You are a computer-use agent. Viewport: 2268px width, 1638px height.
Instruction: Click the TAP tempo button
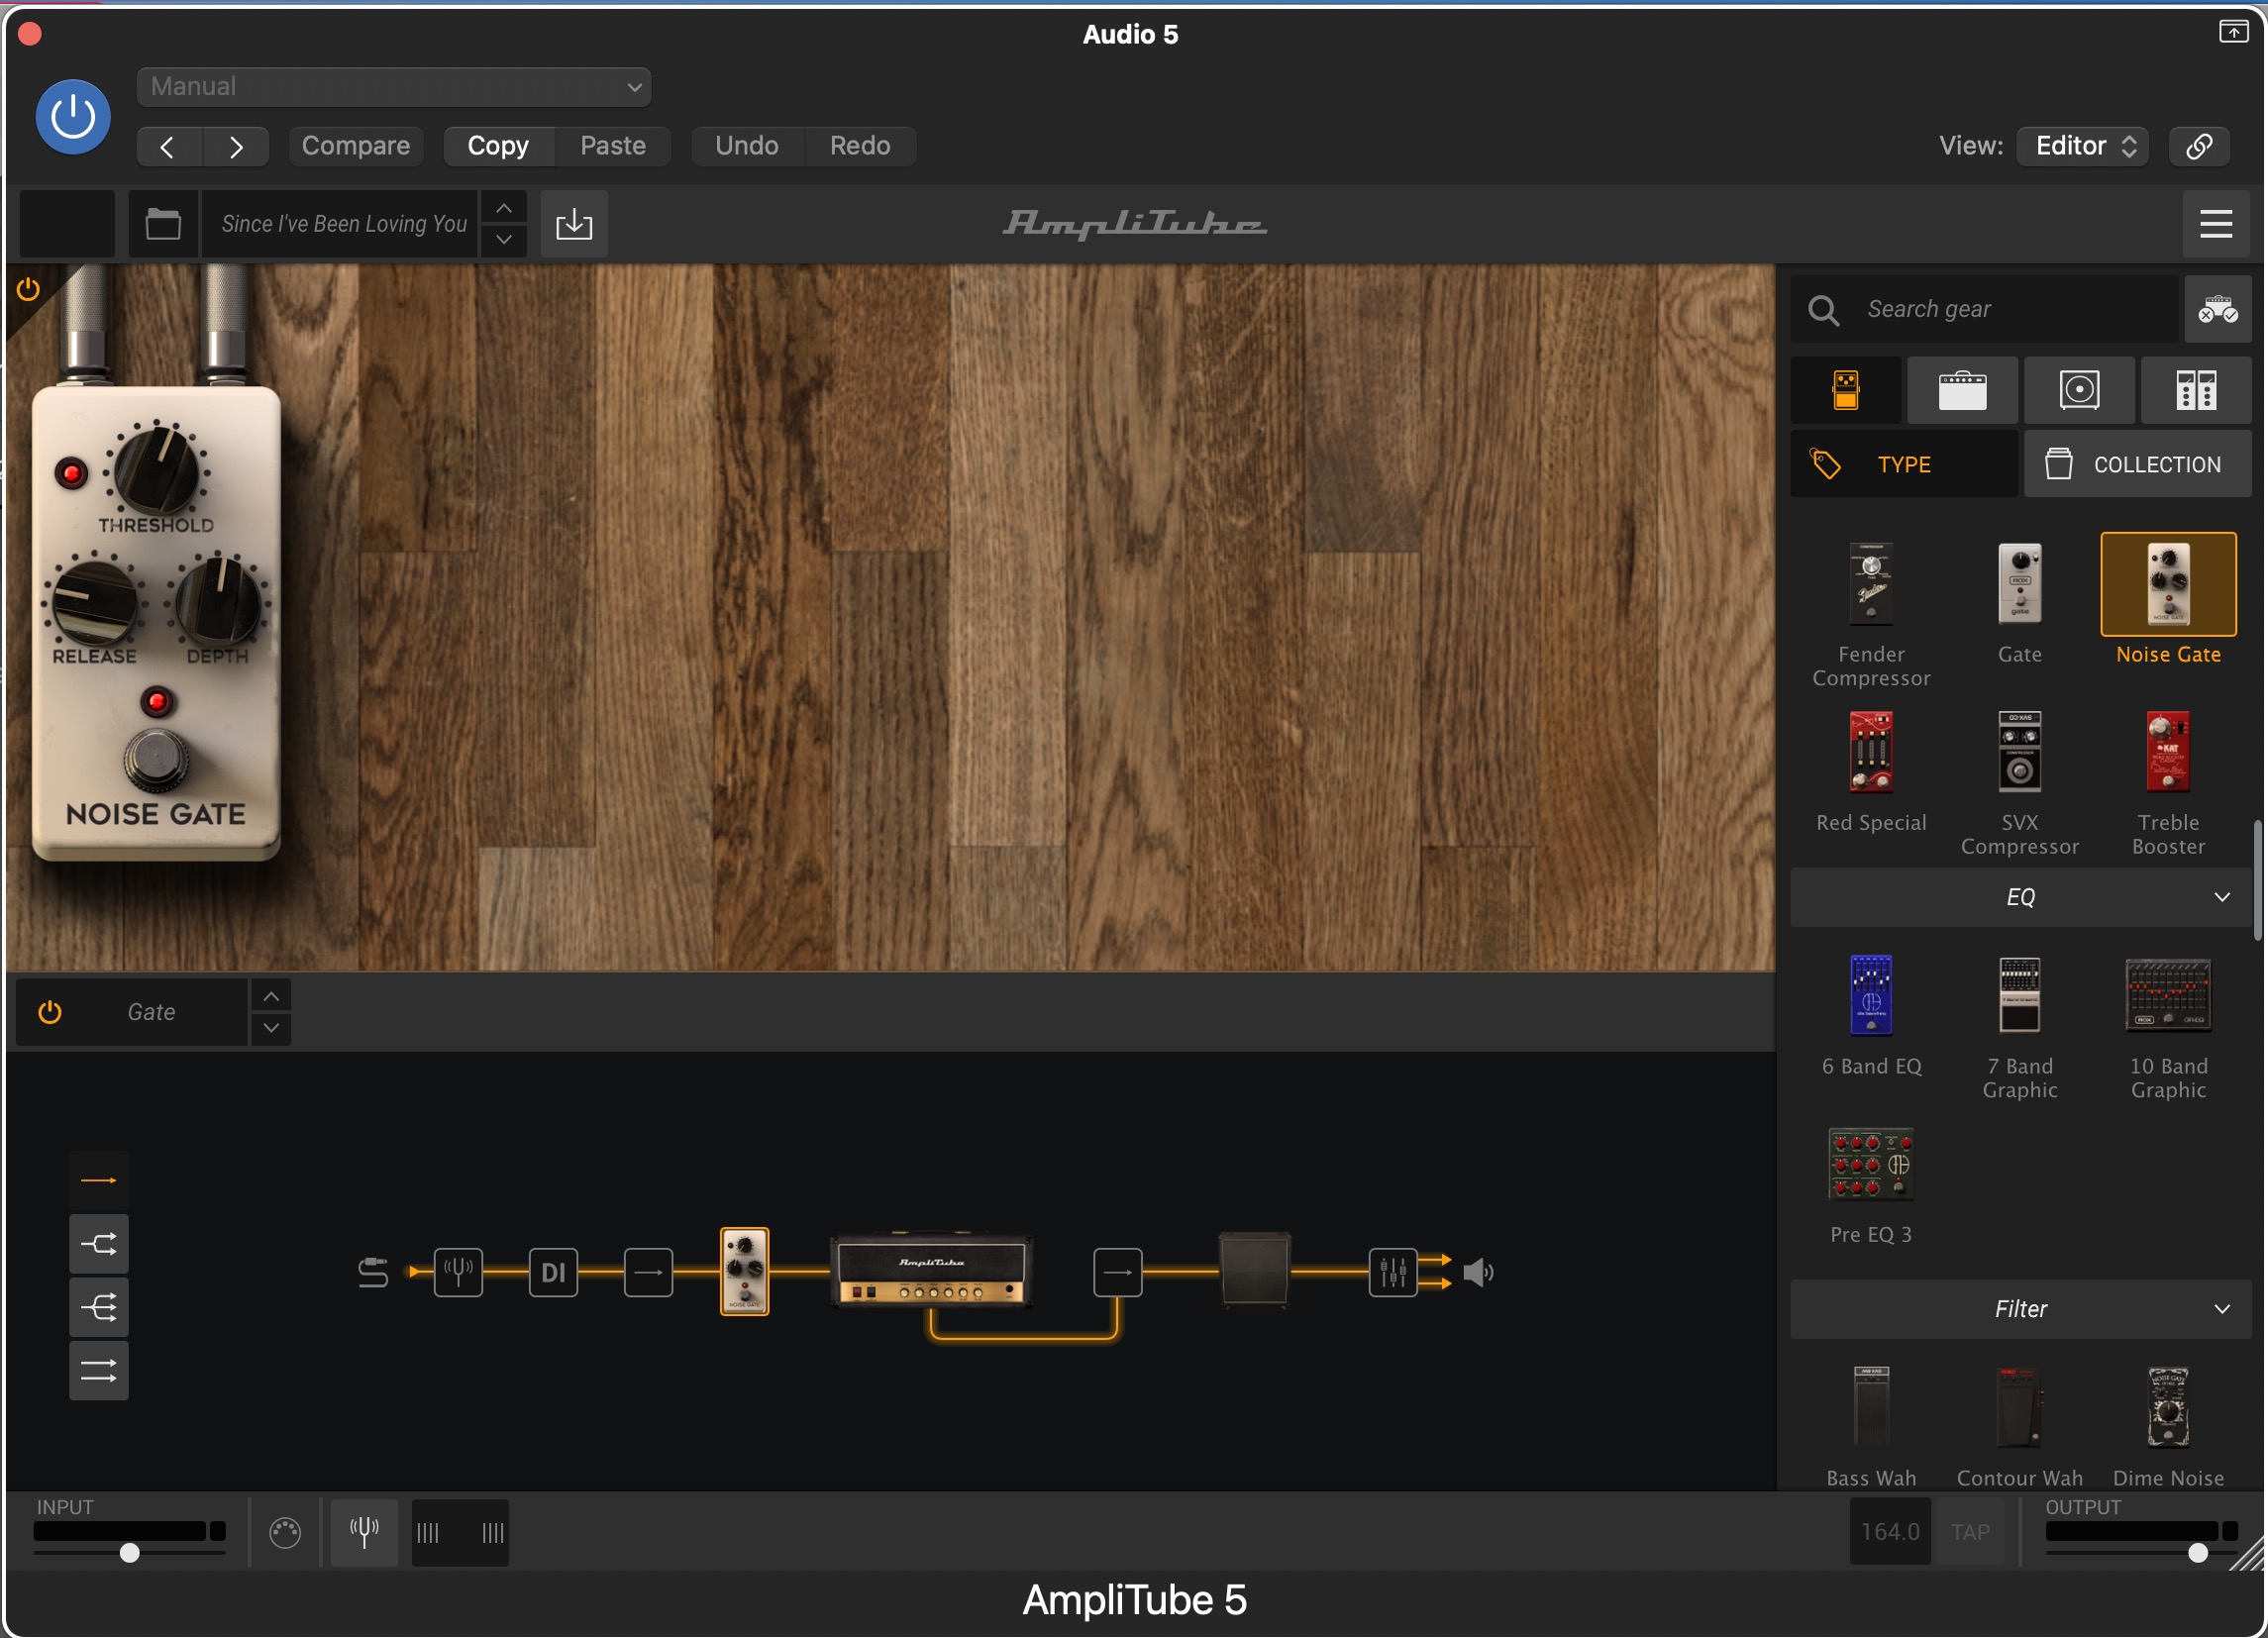point(1970,1532)
